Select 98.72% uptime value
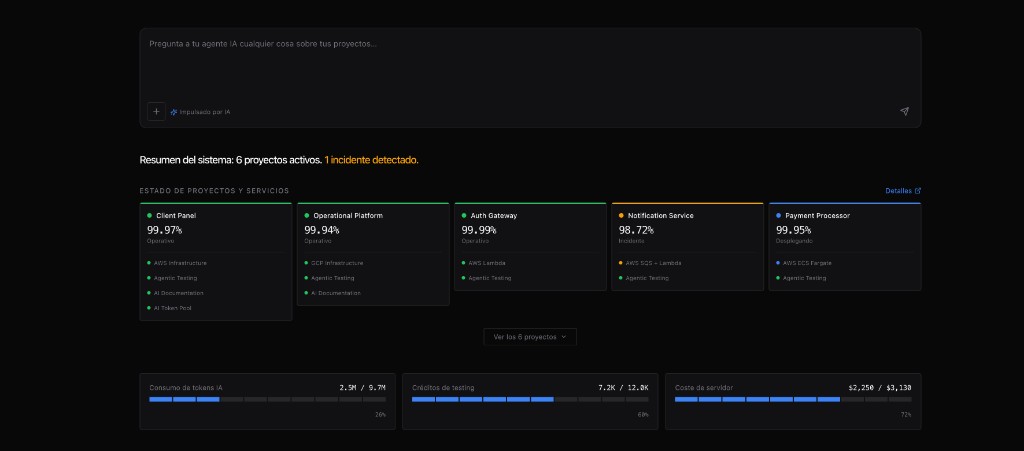Image resolution: width=1024 pixels, height=451 pixels. pyautogui.click(x=636, y=230)
